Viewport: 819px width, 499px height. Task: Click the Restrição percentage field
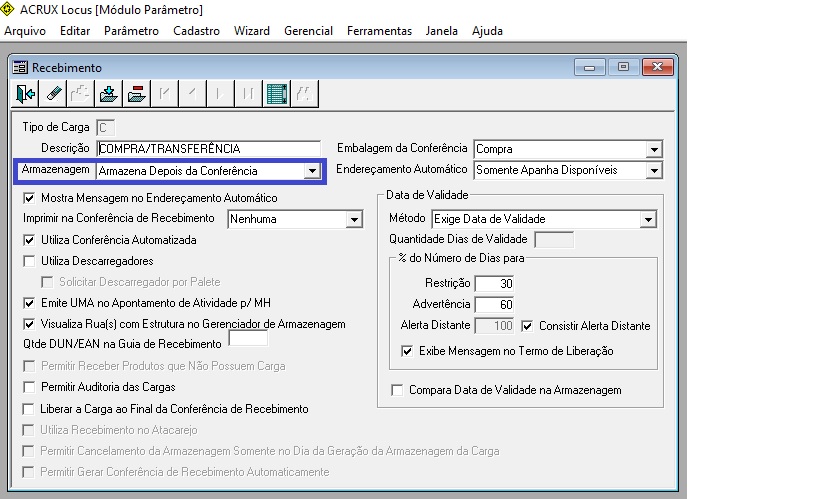[x=494, y=284]
